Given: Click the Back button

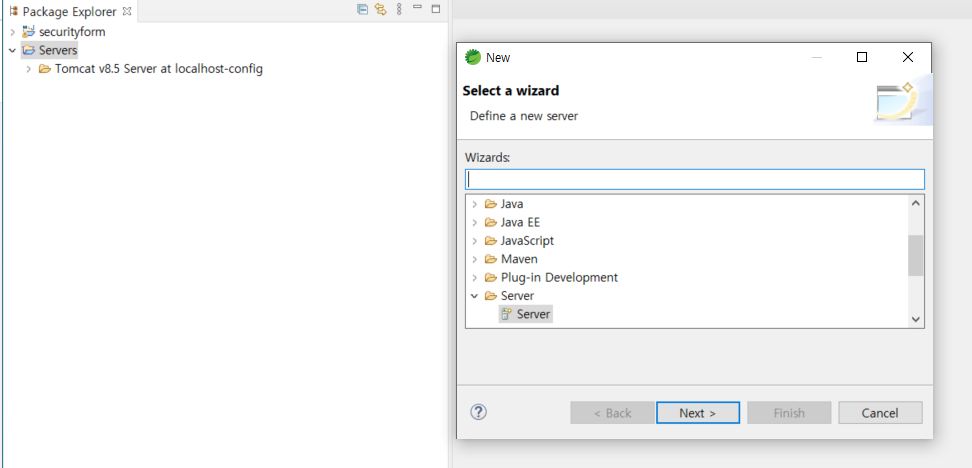Looking at the screenshot, I should click(612, 413).
